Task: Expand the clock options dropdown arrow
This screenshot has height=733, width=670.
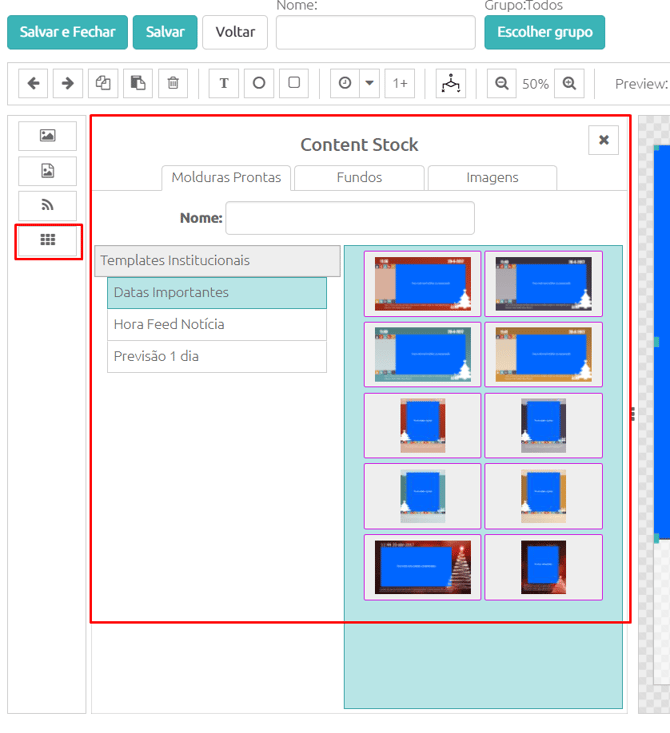Action: 370,83
